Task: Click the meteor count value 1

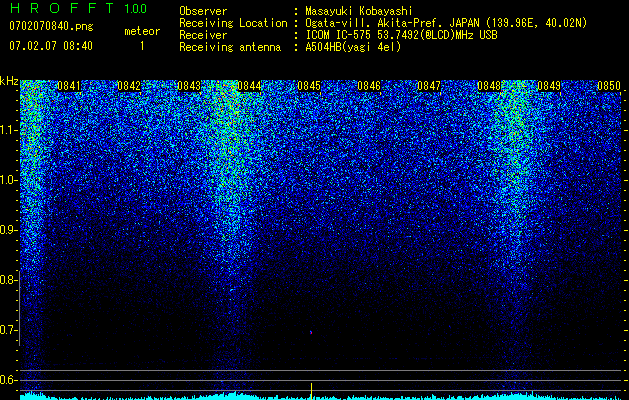Action: pos(142,46)
